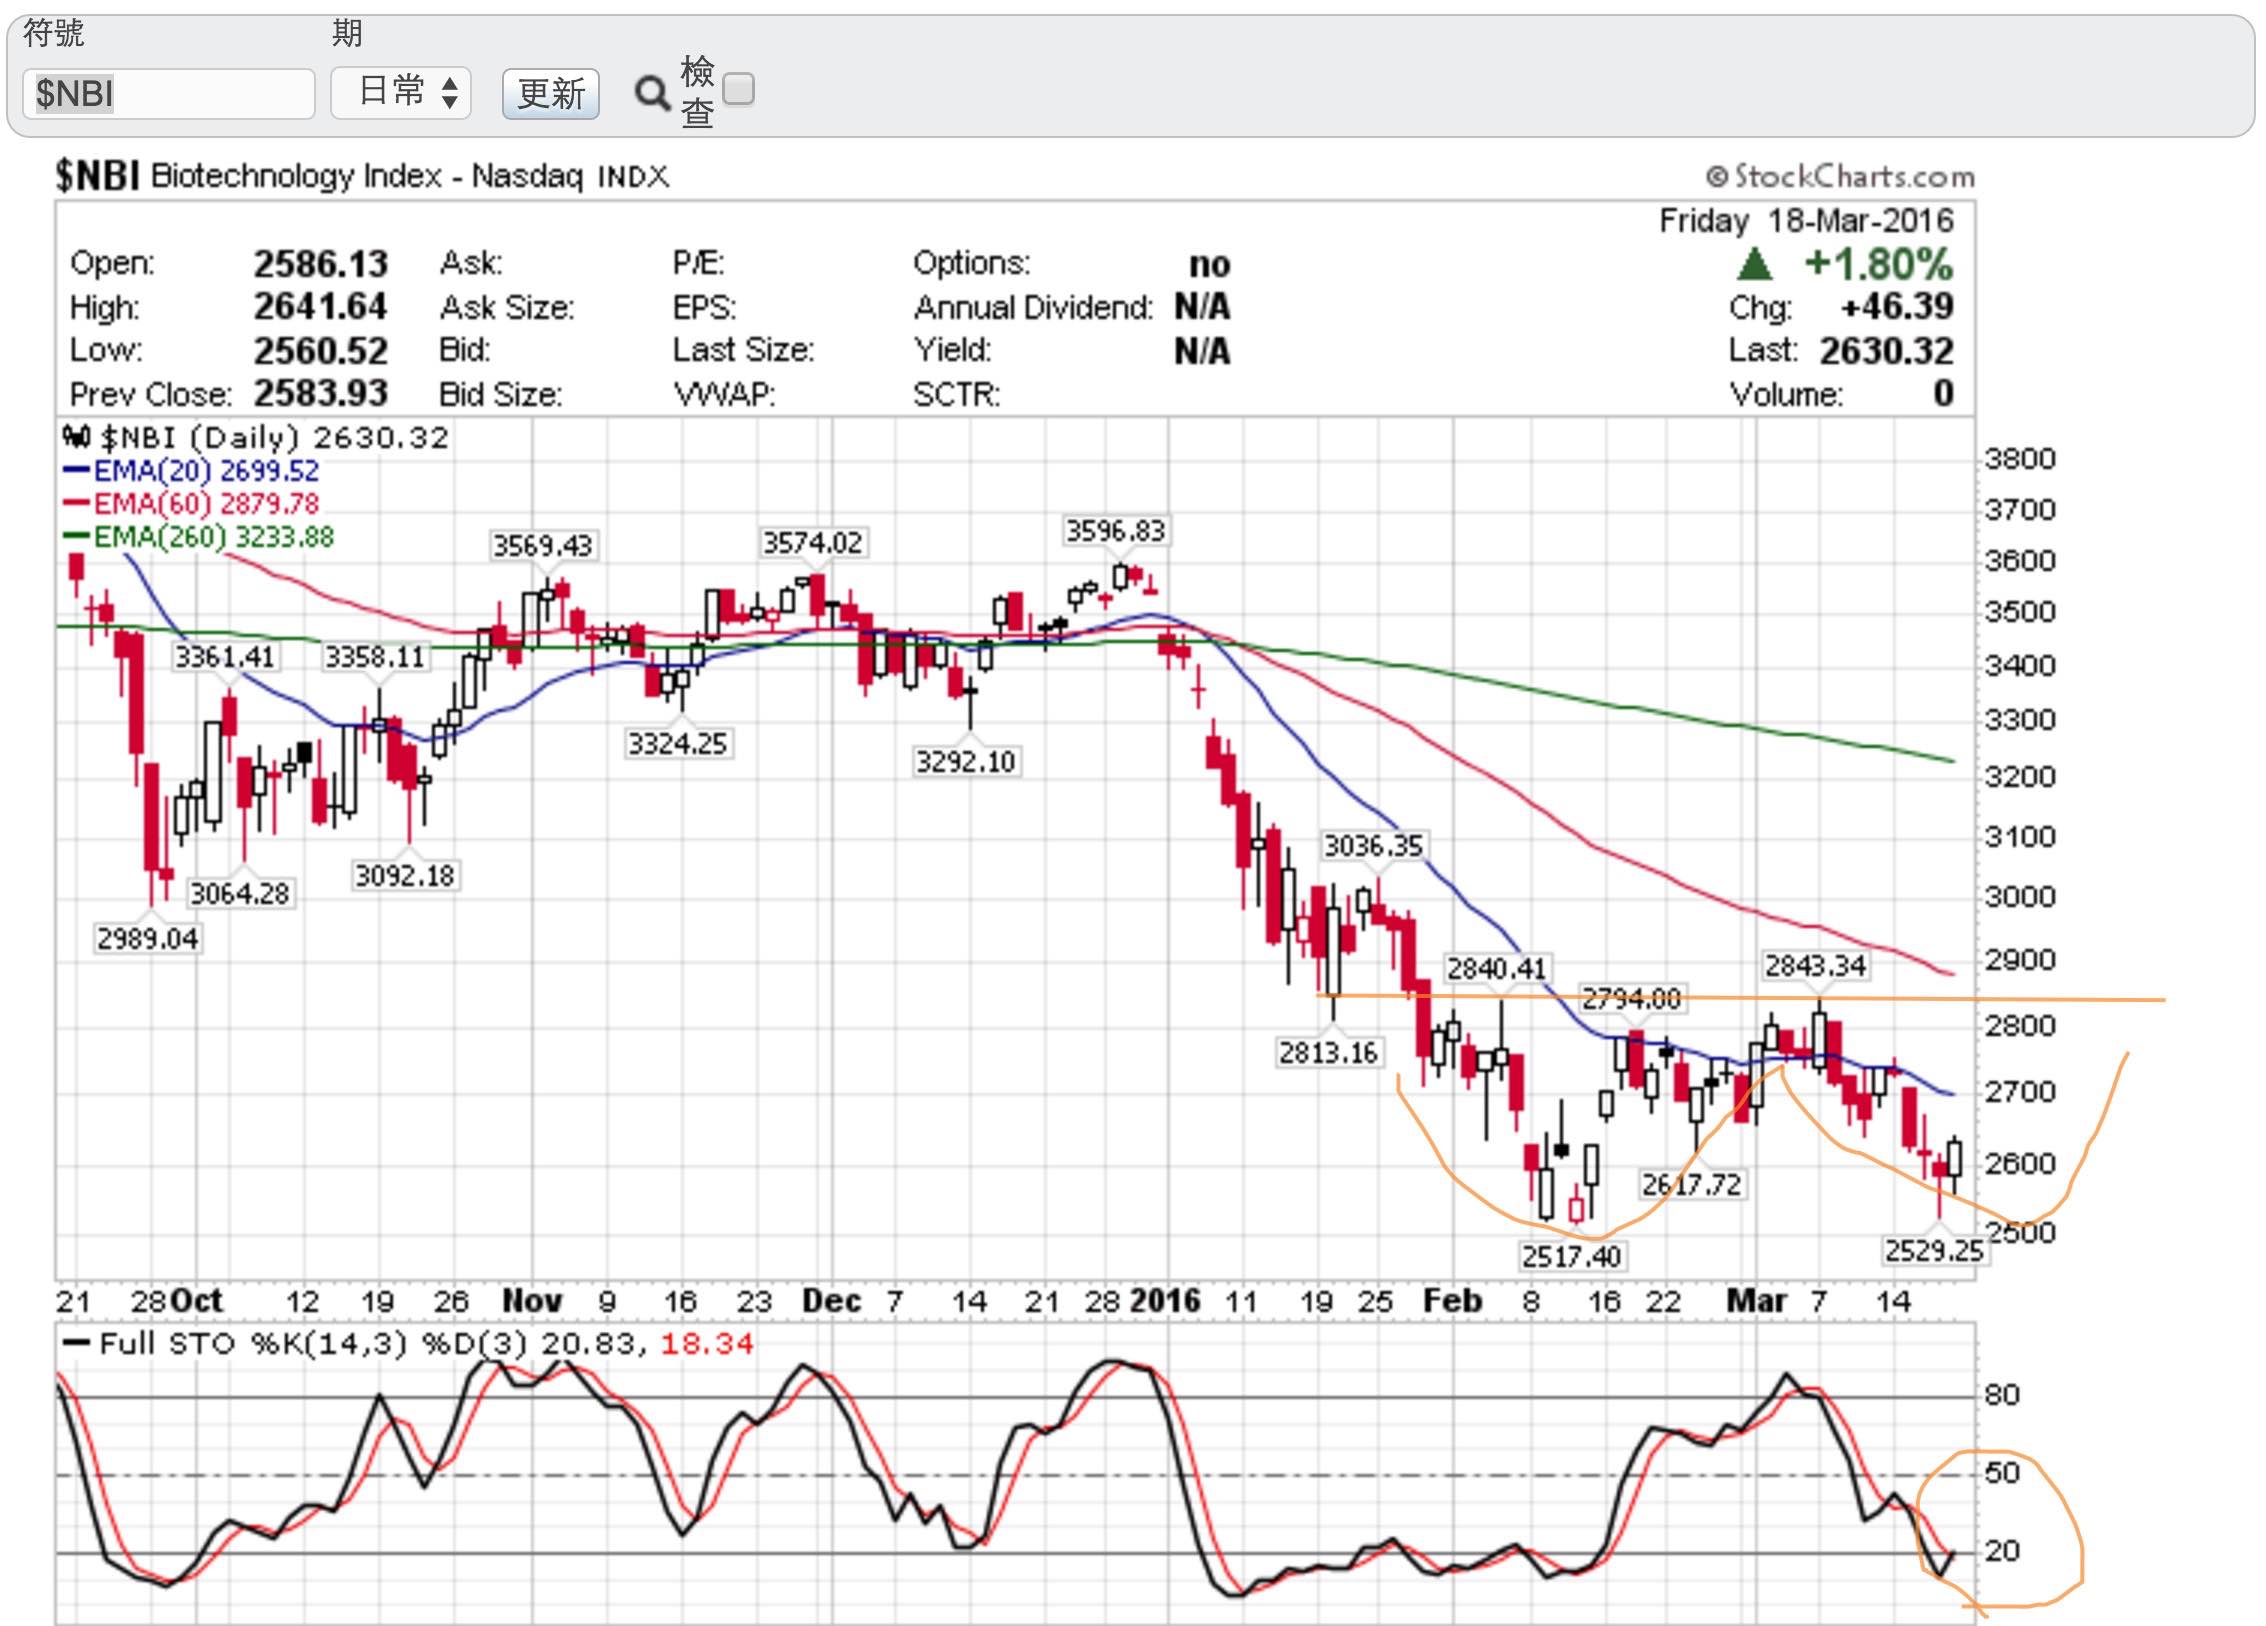Click the 2989.04 low price label
The height and width of the screenshot is (1626, 2266).
click(147, 939)
